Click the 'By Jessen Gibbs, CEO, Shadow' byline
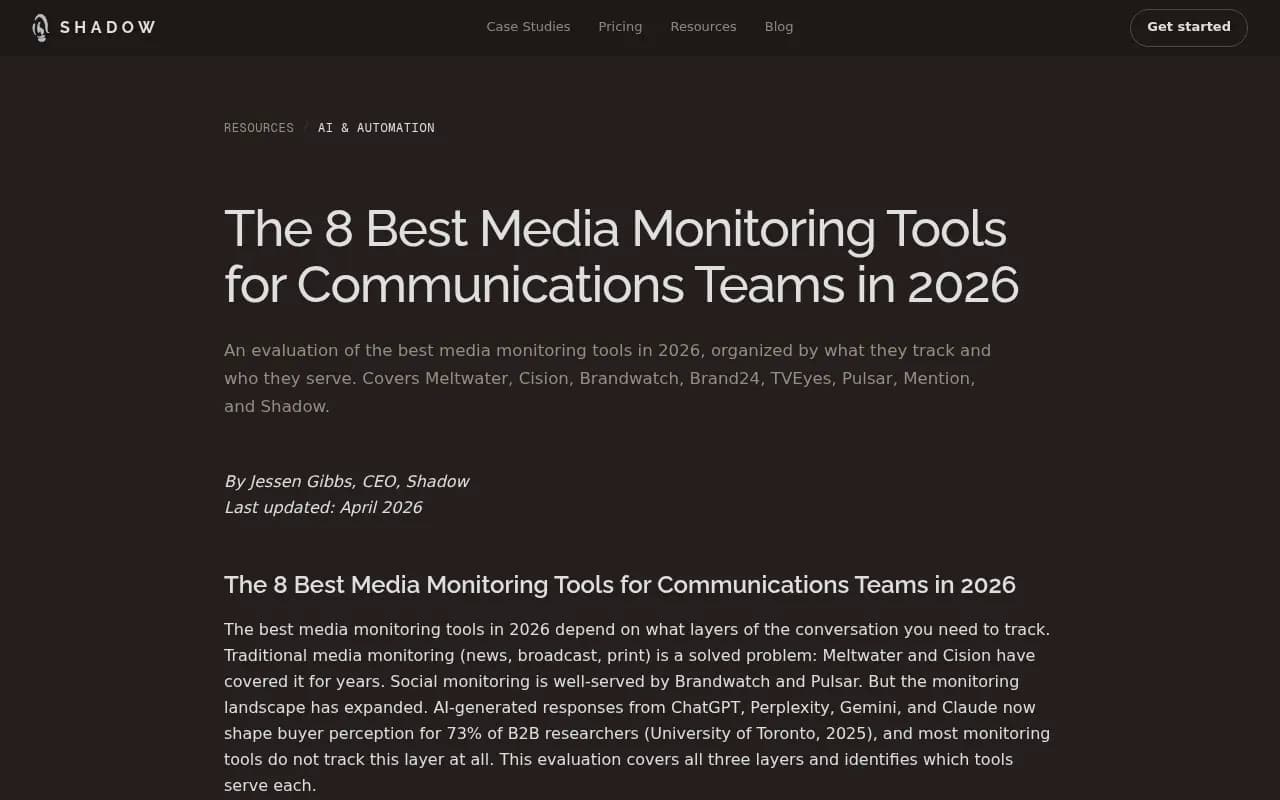 coord(346,481)
